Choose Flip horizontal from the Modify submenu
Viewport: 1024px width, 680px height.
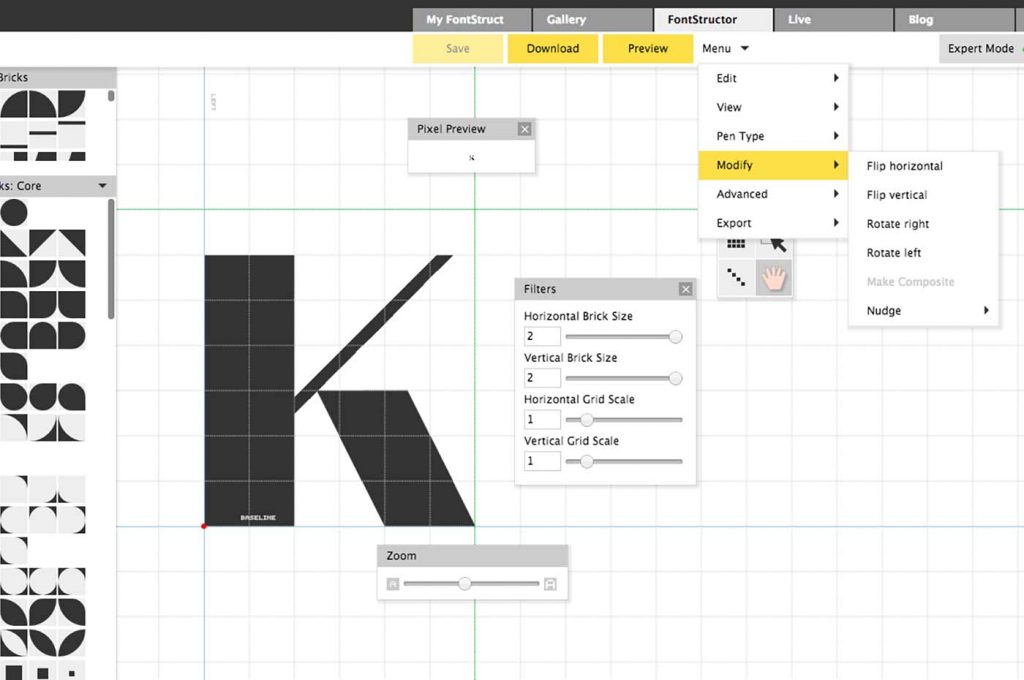(903, 166)
